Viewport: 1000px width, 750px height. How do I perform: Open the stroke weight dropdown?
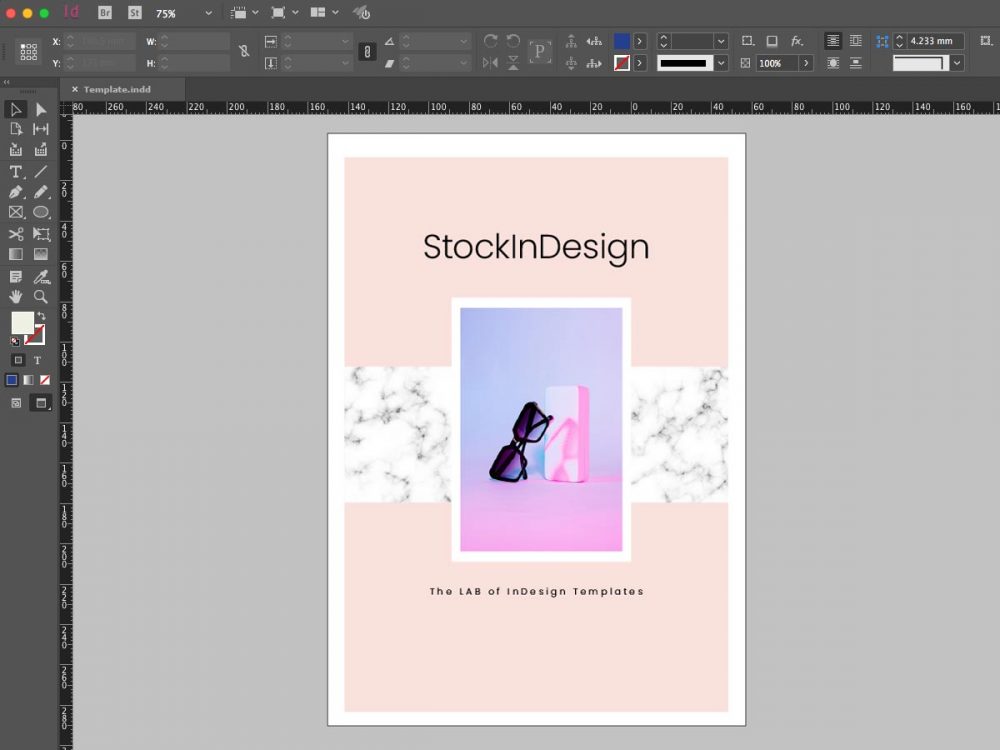click(721, 41)
